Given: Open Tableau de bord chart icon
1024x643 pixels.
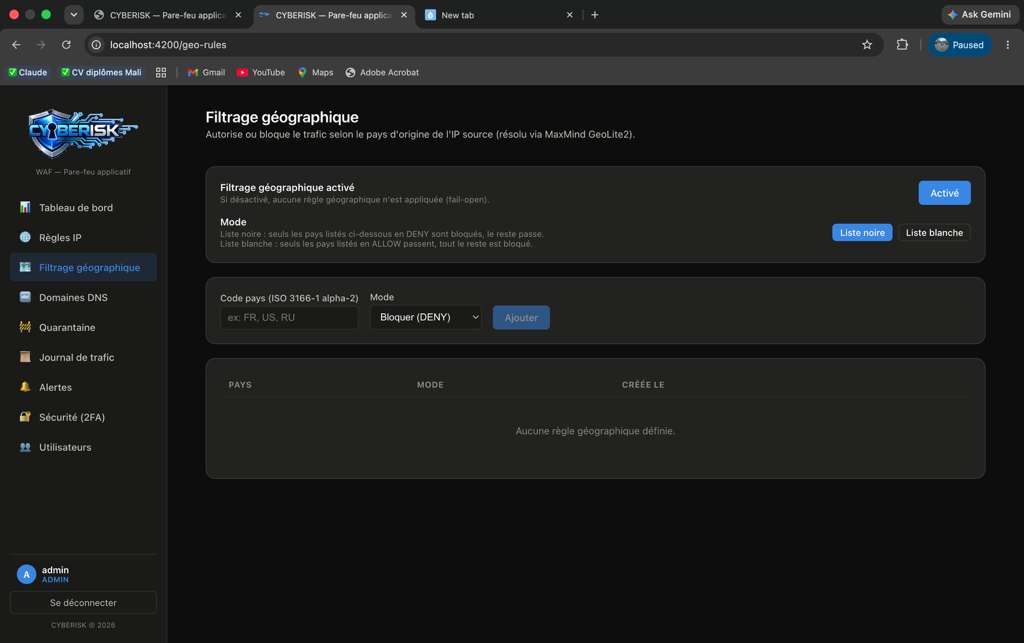Looking at the screenshot, I should point(25,207).
